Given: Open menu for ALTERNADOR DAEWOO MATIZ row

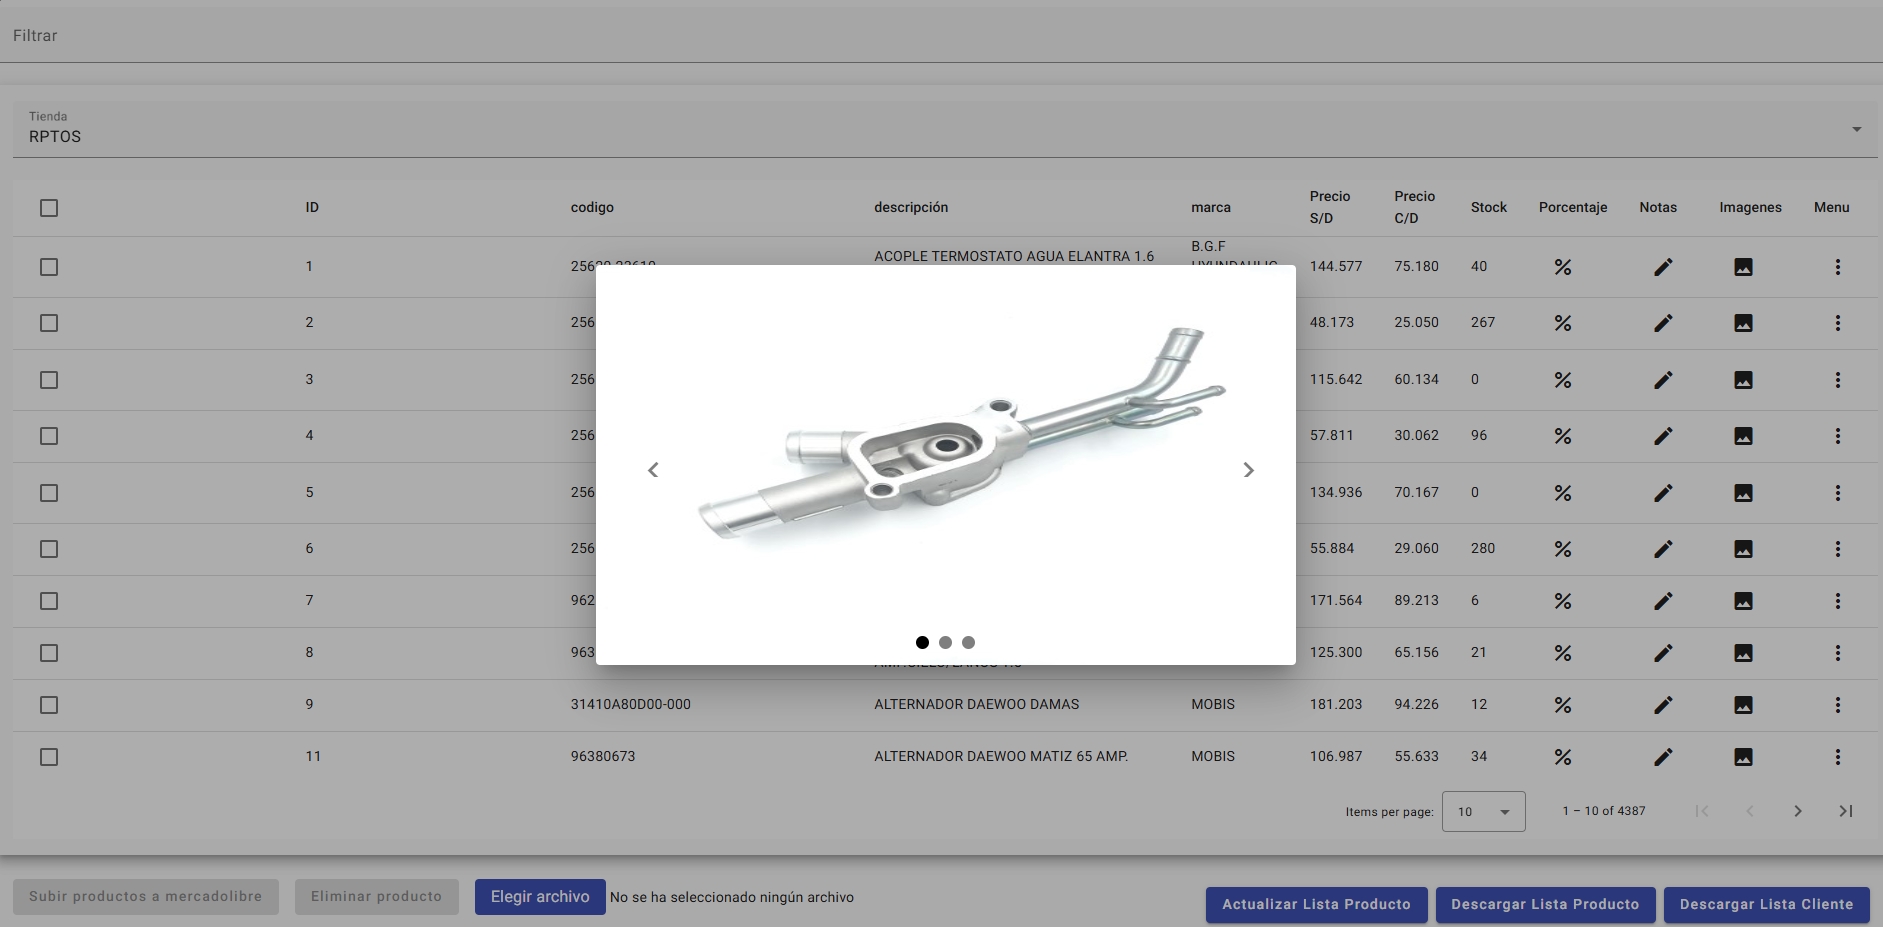Looking at the screenshot, I should [x=1837, y=757].
